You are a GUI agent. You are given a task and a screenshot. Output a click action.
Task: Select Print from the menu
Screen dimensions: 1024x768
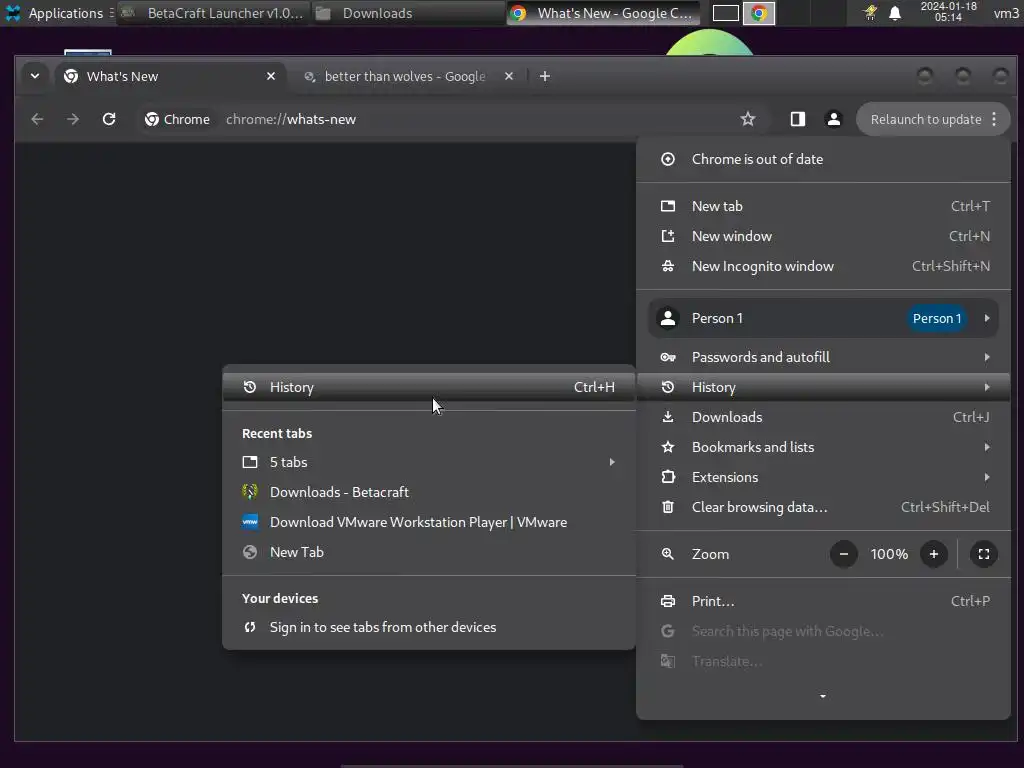pyautogui.click(x=824, y=601)
